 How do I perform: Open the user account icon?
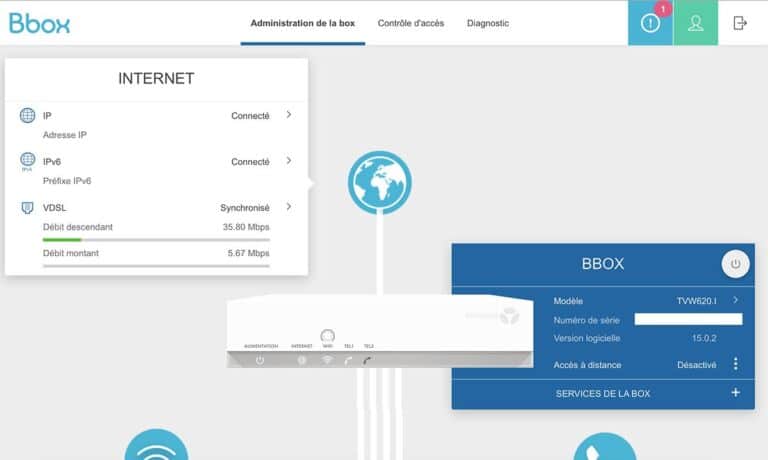[x=696, y=23]
